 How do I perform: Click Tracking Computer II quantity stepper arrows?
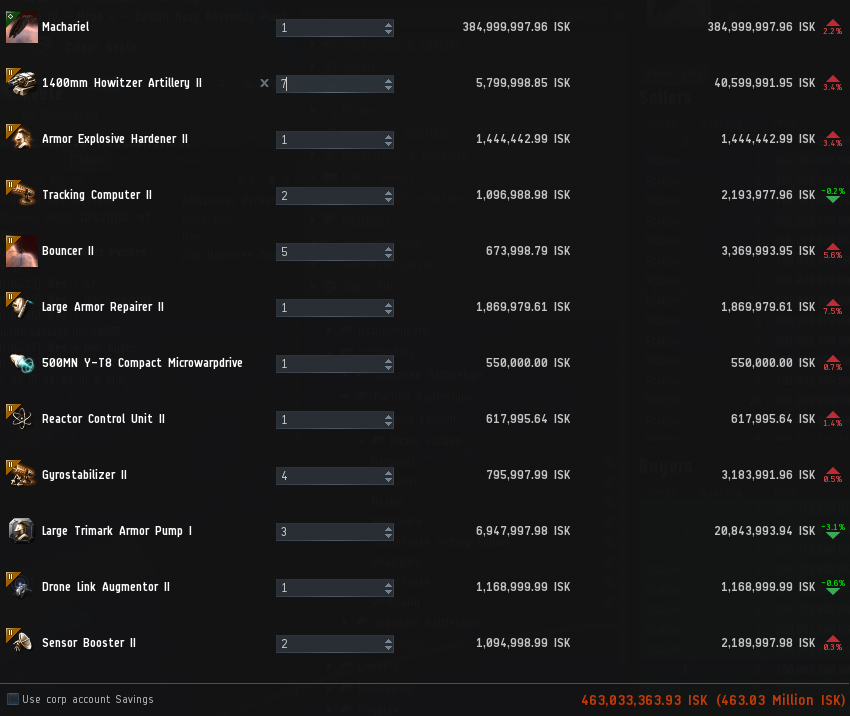[388, 196]
